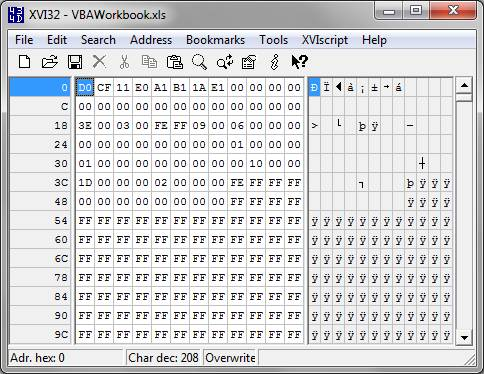Toggle the Overwrite mode status panel

(x=230, y=358)
